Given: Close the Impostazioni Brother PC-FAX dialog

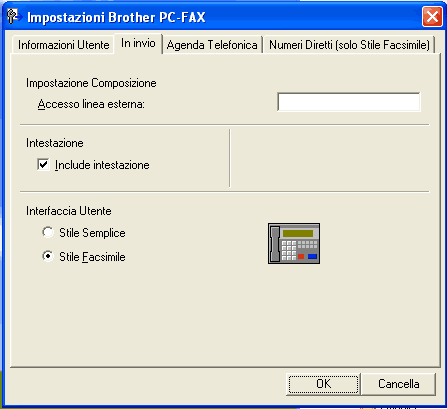Looking at the screenshot, I should pos(432,16).
